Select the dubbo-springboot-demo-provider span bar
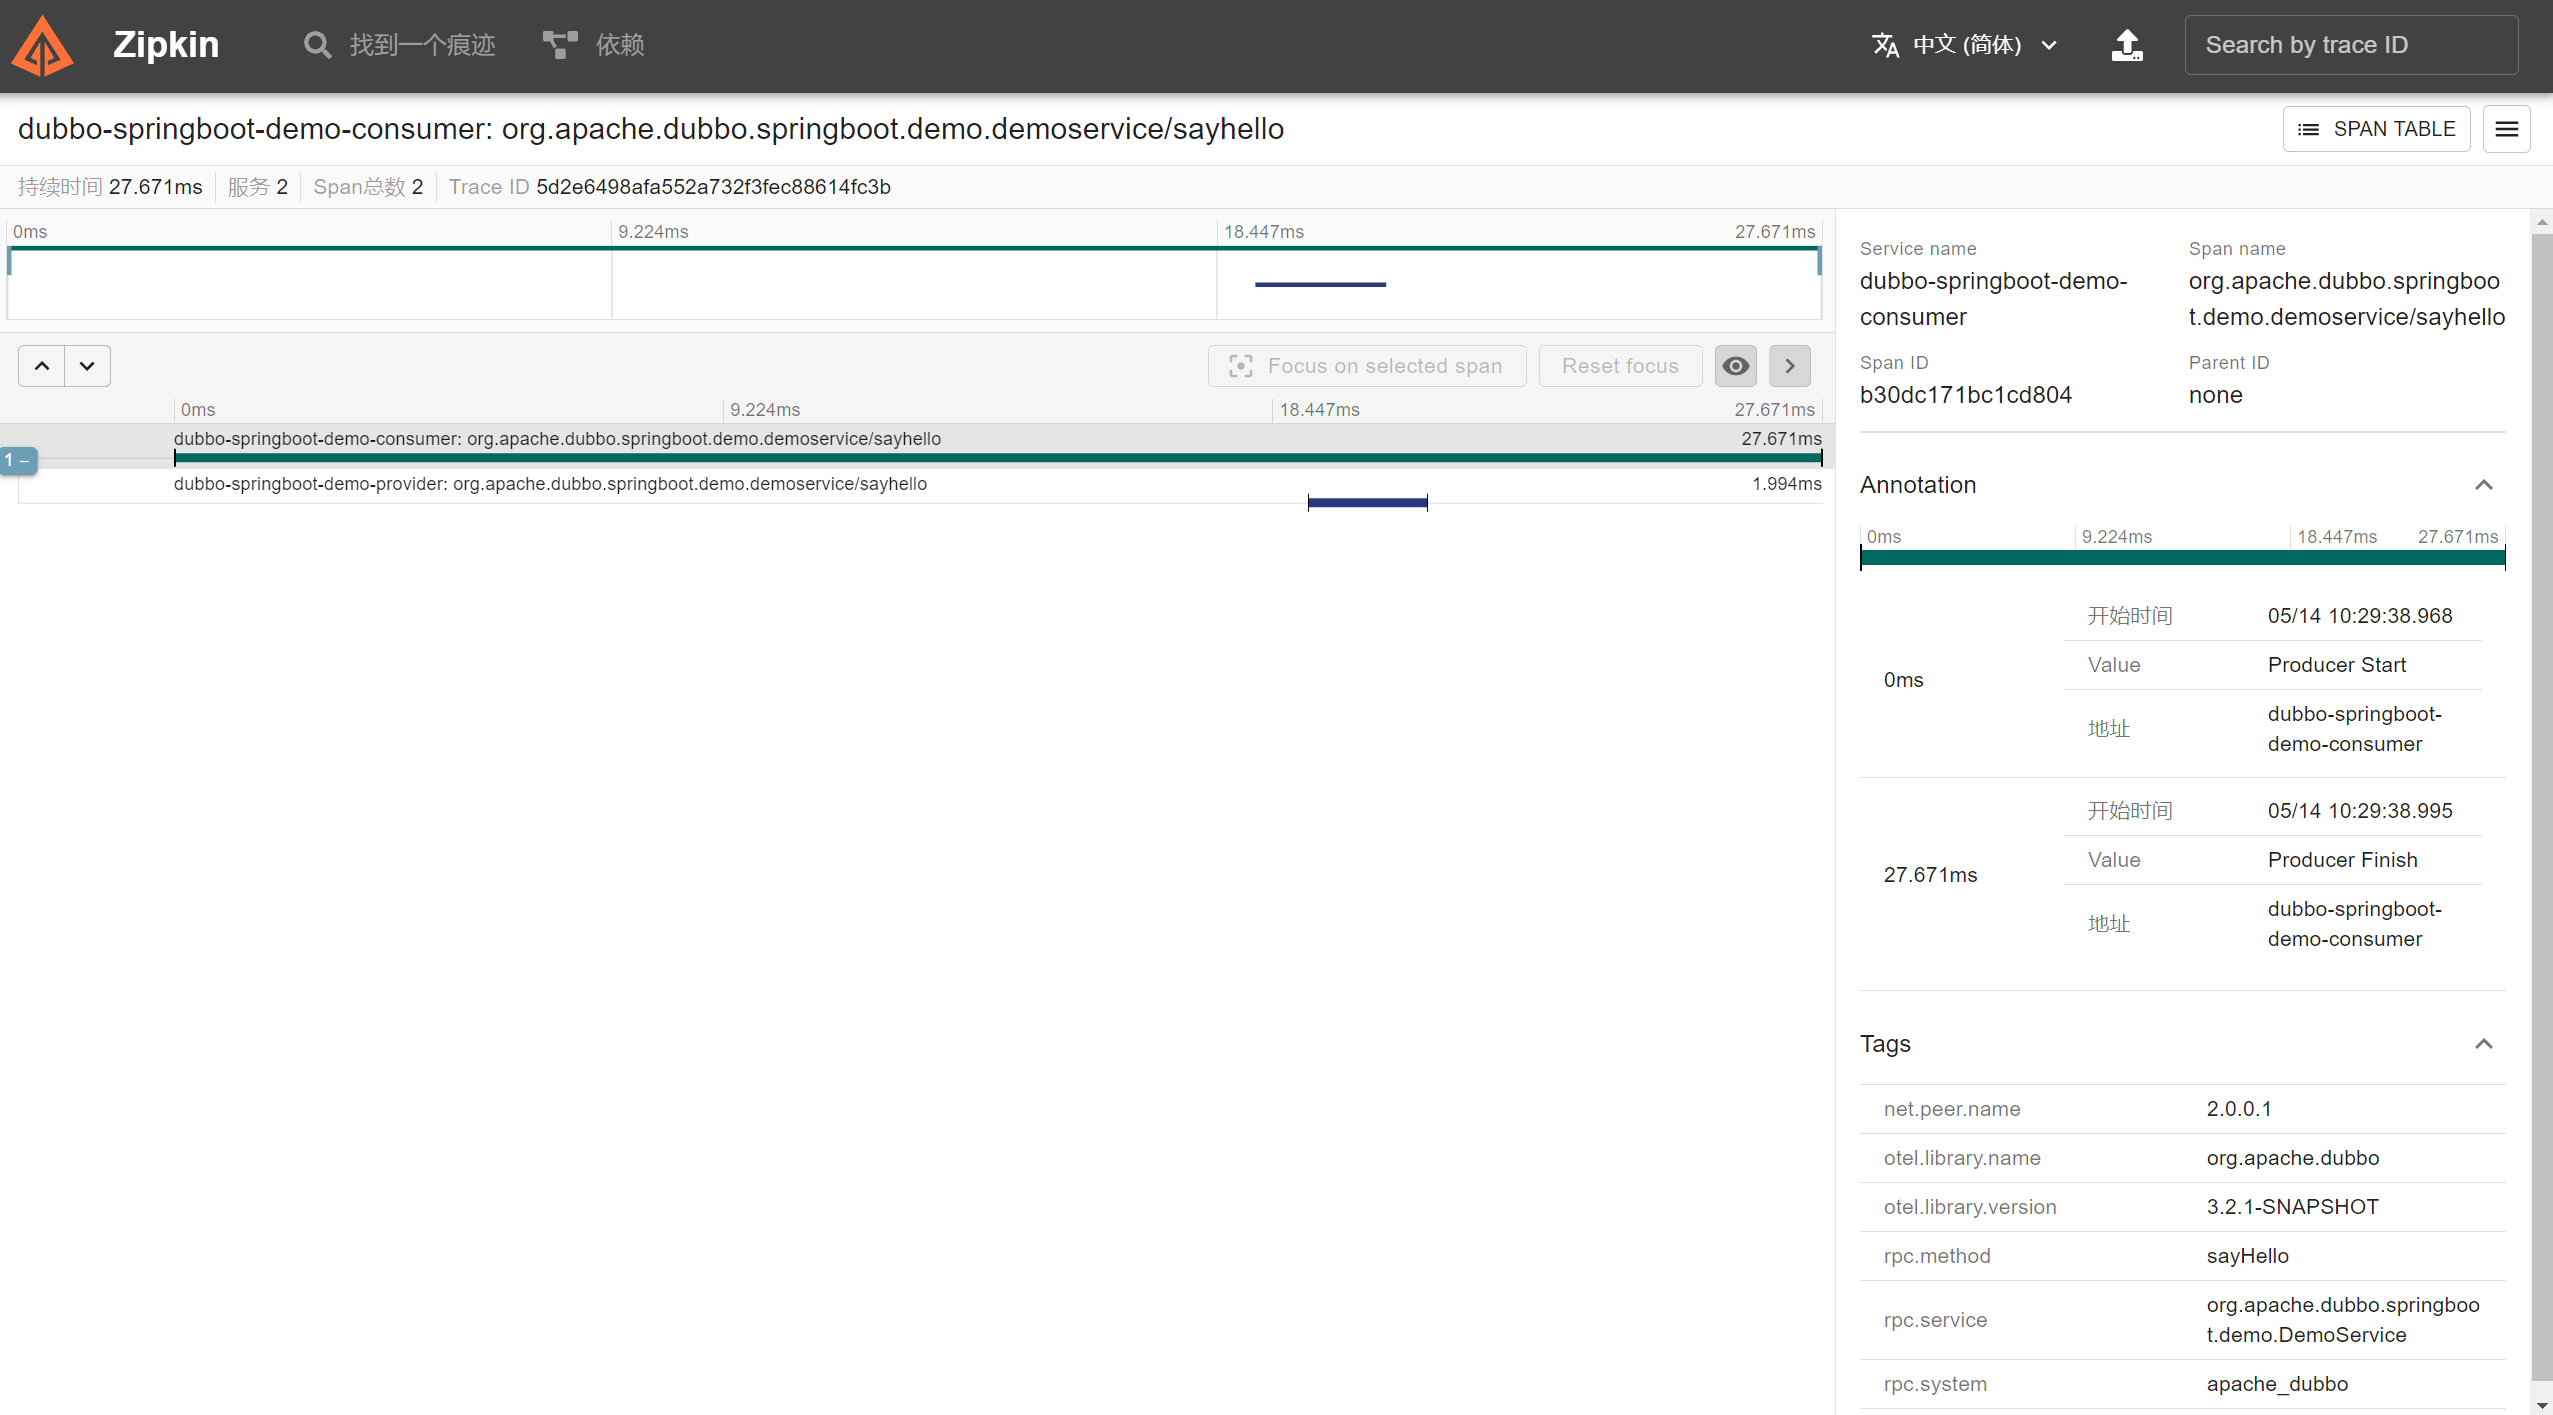The height and width of the screenshot is (1415, 2553). coord(1366,502)
